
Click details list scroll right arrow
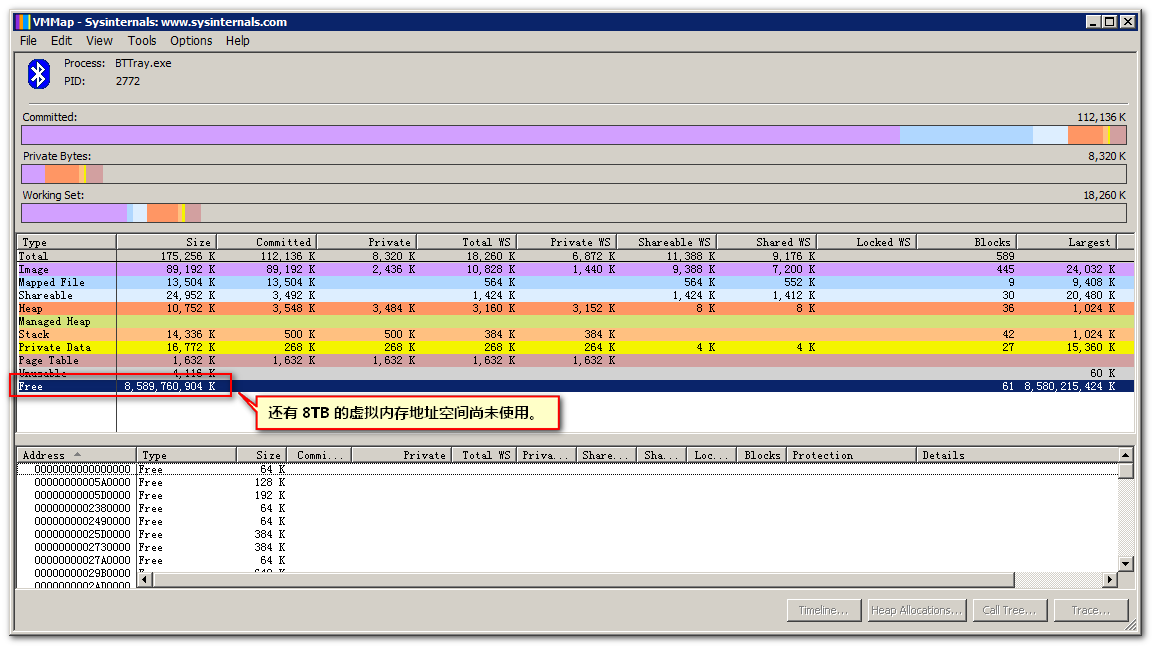1109,580
